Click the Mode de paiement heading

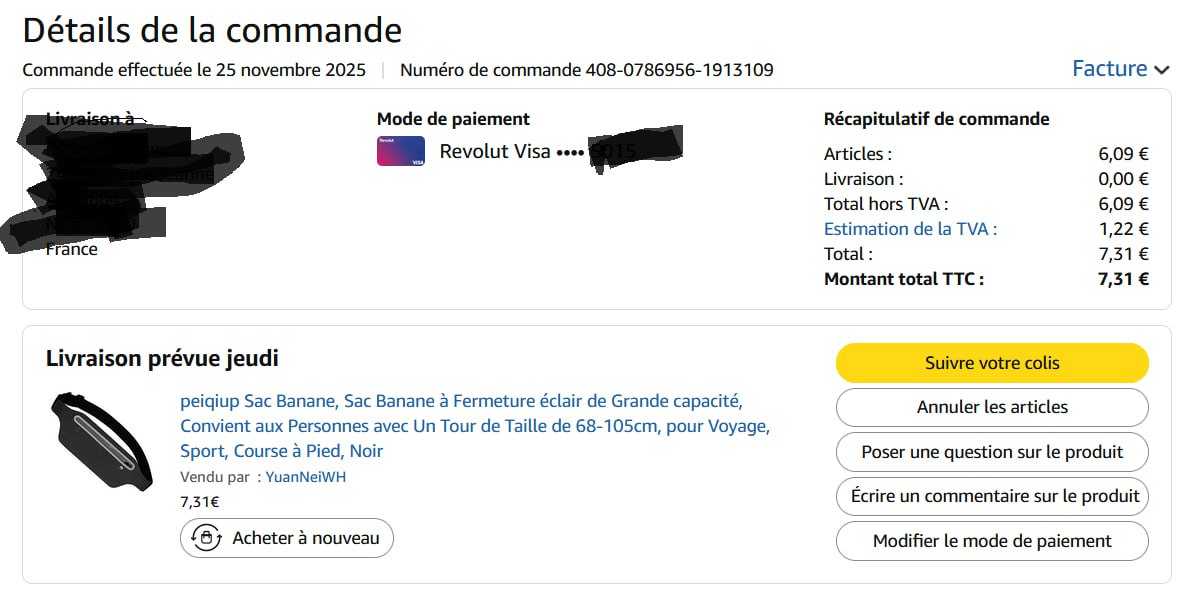[x=453, y=119]
